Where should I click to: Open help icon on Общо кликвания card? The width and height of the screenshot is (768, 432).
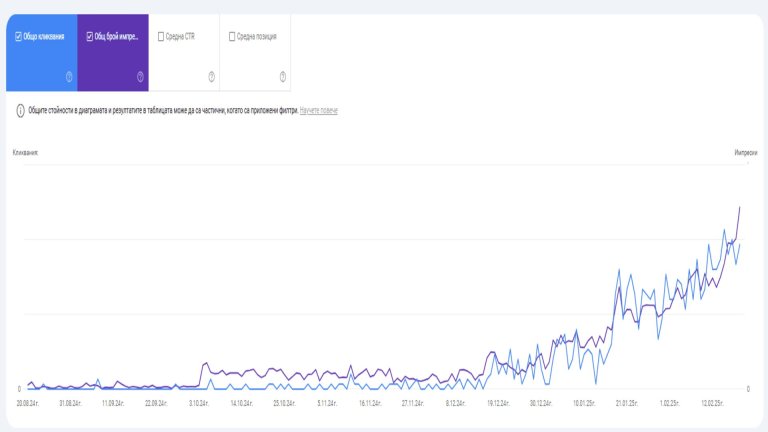69,76
